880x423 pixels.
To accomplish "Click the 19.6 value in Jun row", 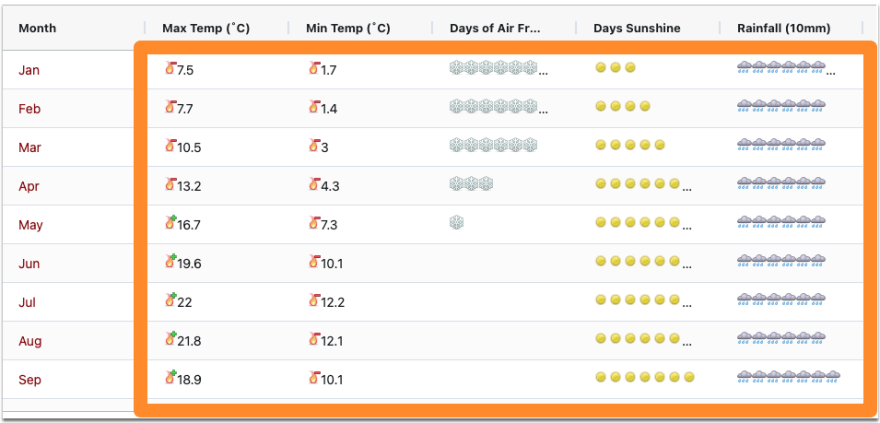I will click(x=189, y=264).
